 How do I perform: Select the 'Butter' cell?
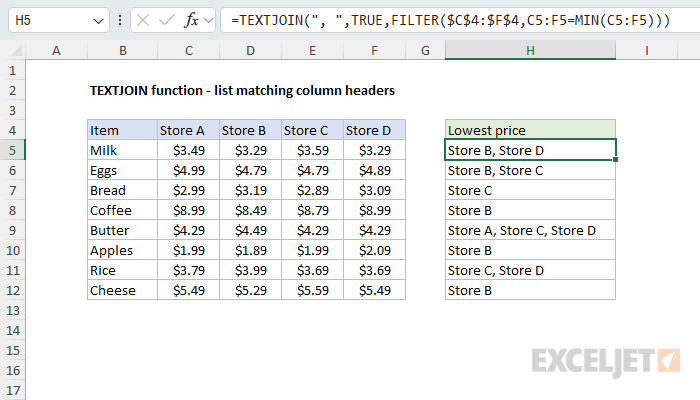122,230
